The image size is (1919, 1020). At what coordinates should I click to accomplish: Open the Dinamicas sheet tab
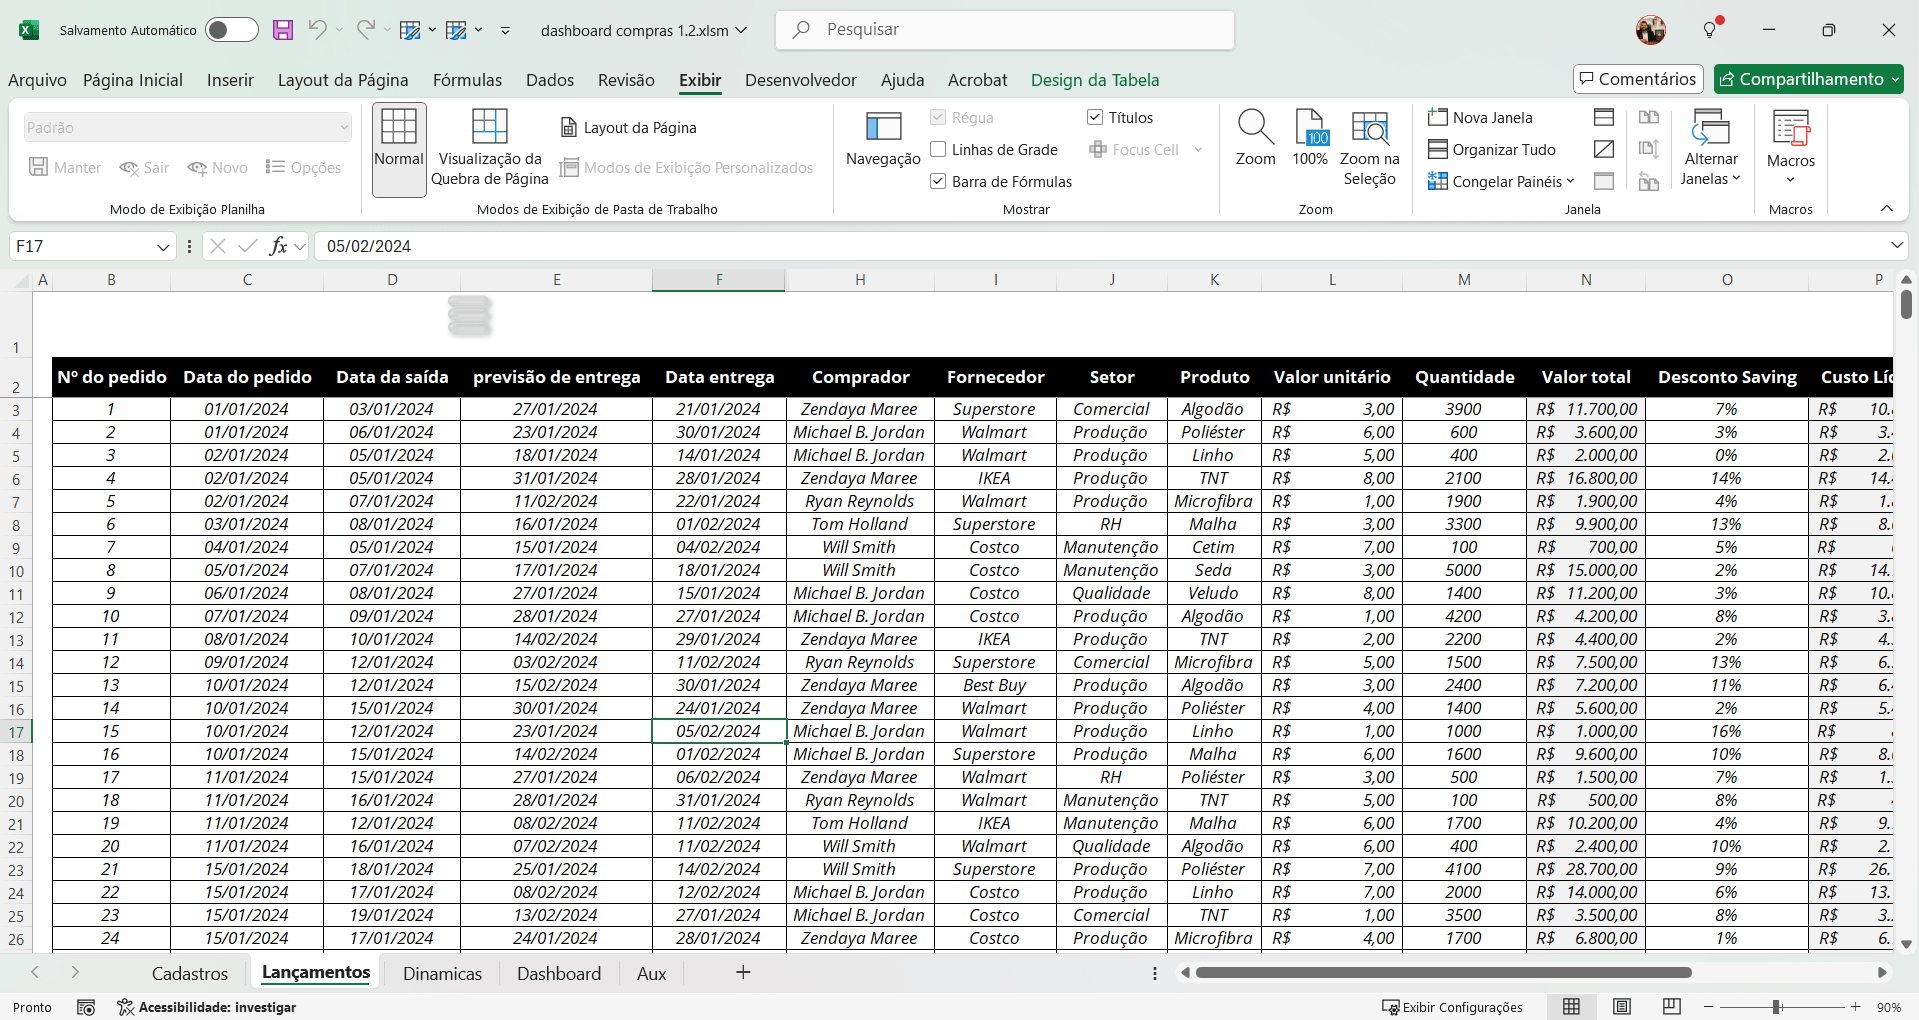tap(442, 973)
